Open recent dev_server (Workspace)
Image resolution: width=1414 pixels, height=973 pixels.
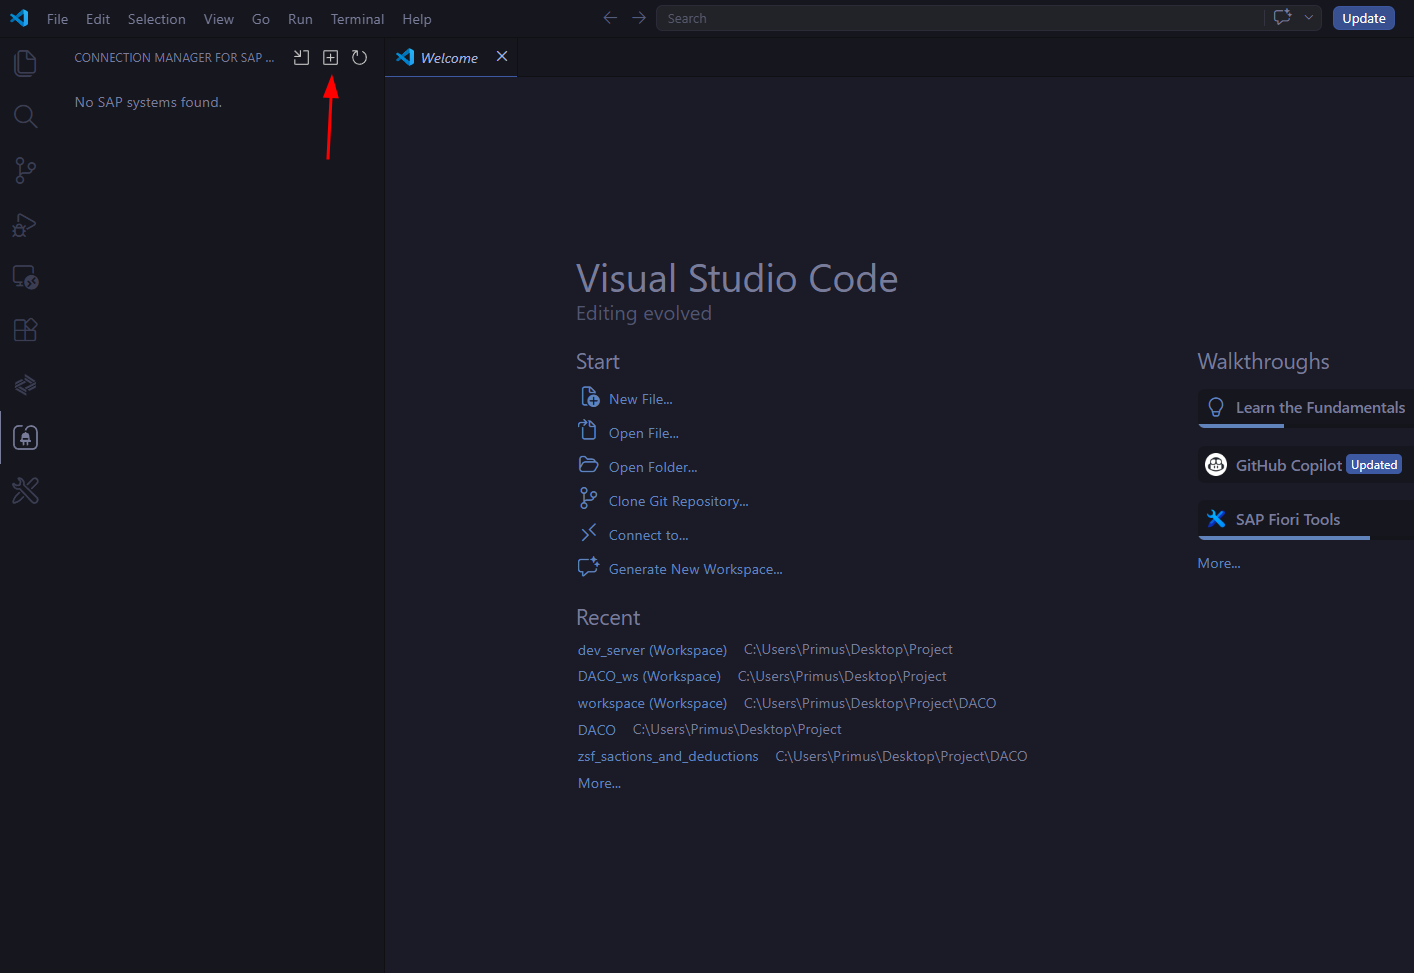click(652, 650)
